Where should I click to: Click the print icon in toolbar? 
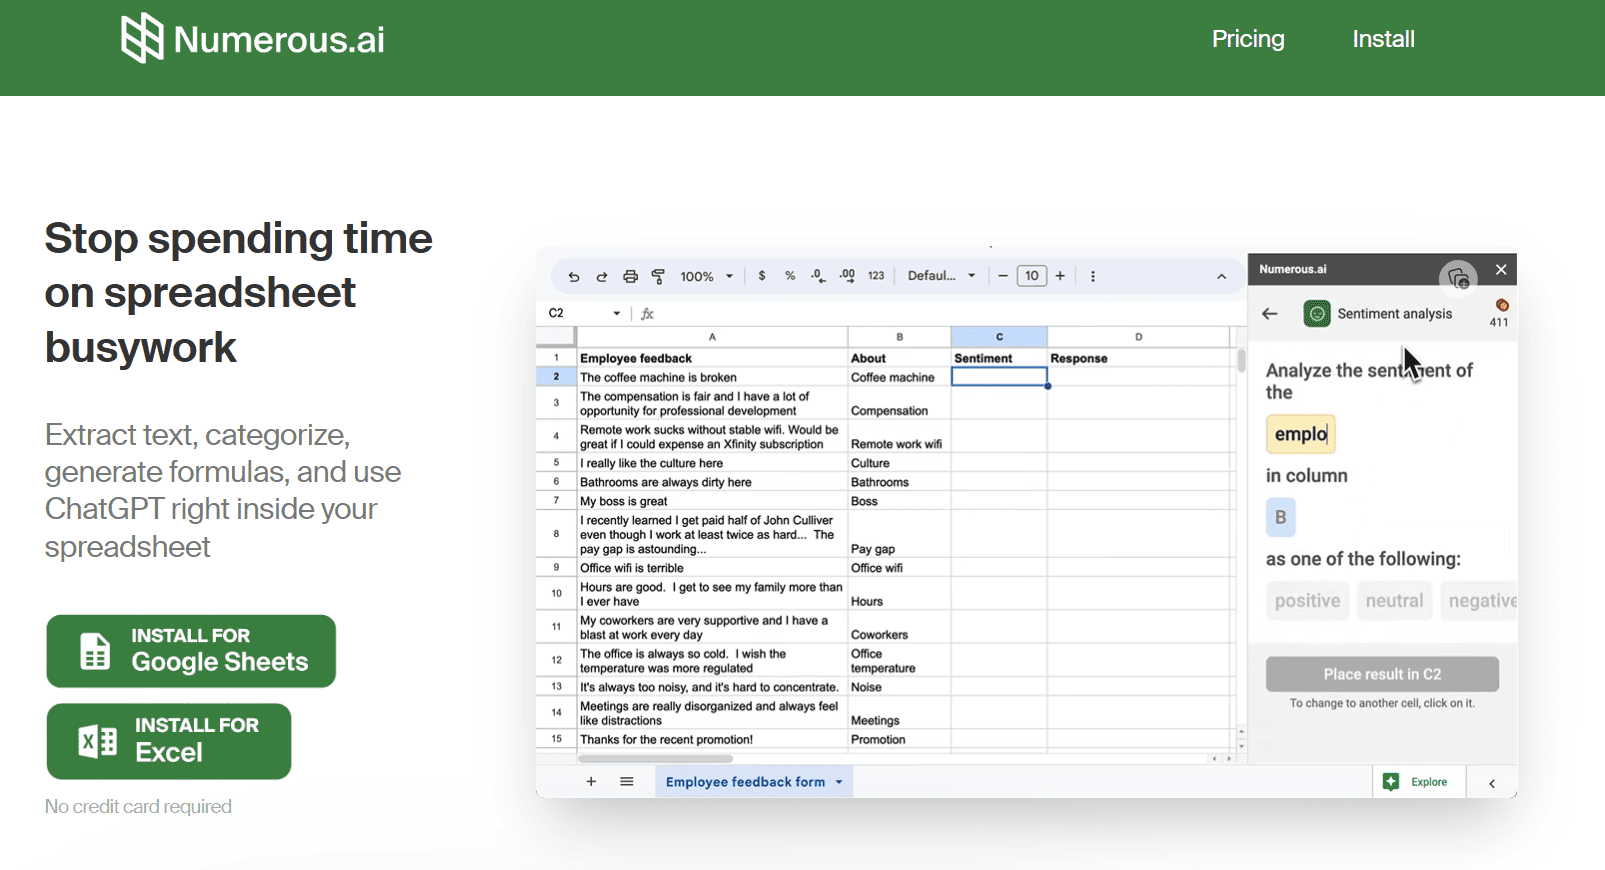(x=630, y=277)
